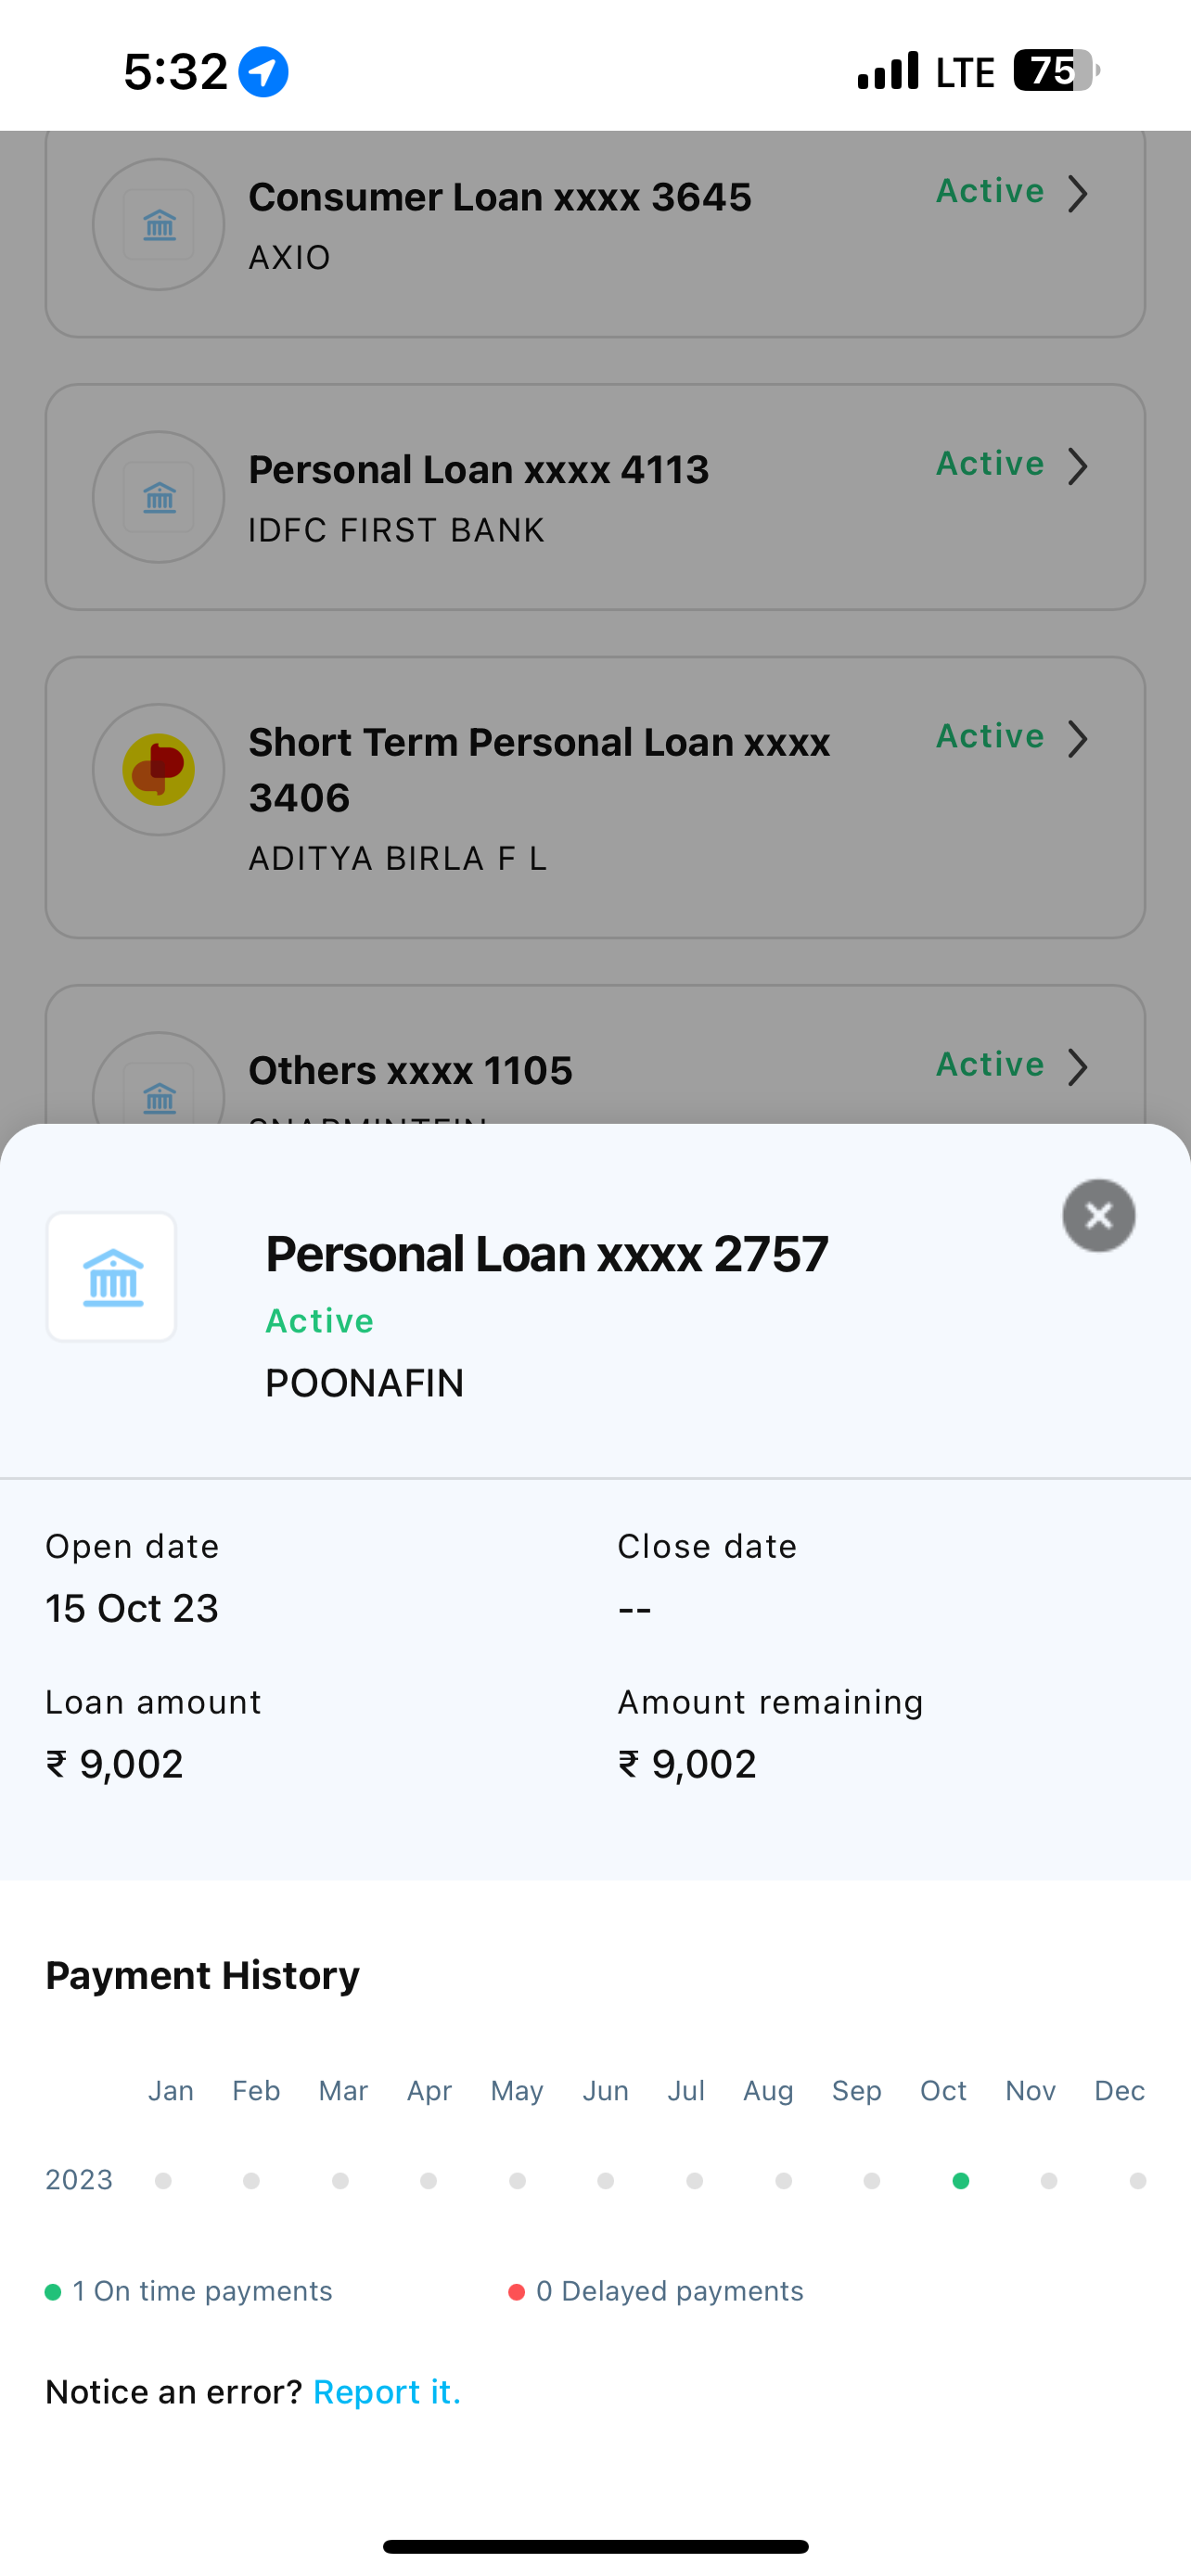Expand Personal Loan 4113 chevron arrow
Screen dimensions: 1191x2576
pos(1077,466)
